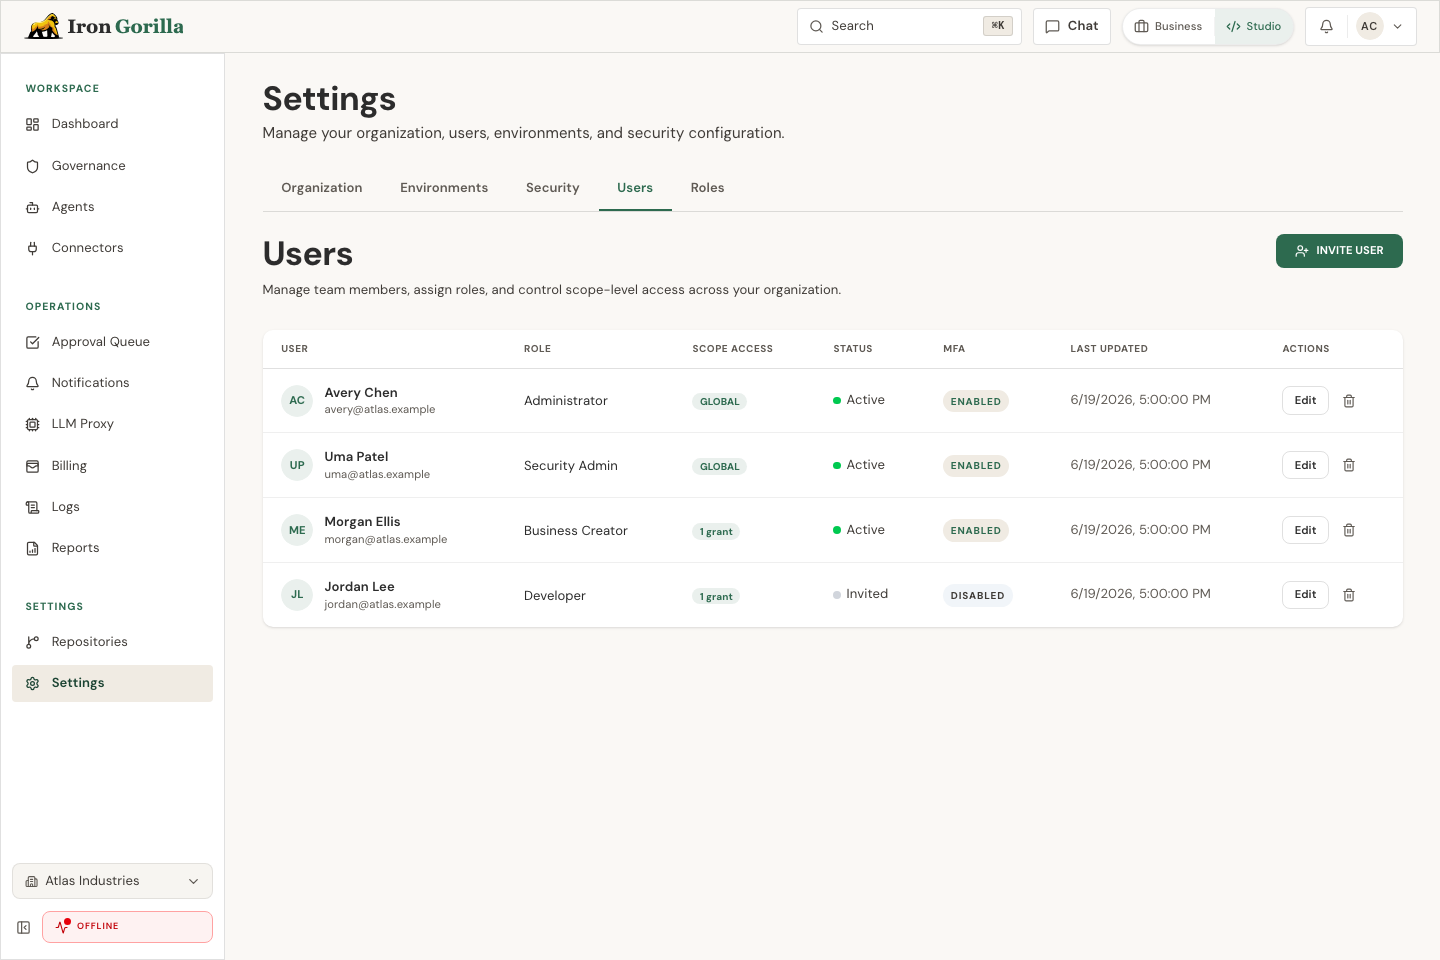Delete Uma Patel using the trash icon

click(x=1349, y=465)
